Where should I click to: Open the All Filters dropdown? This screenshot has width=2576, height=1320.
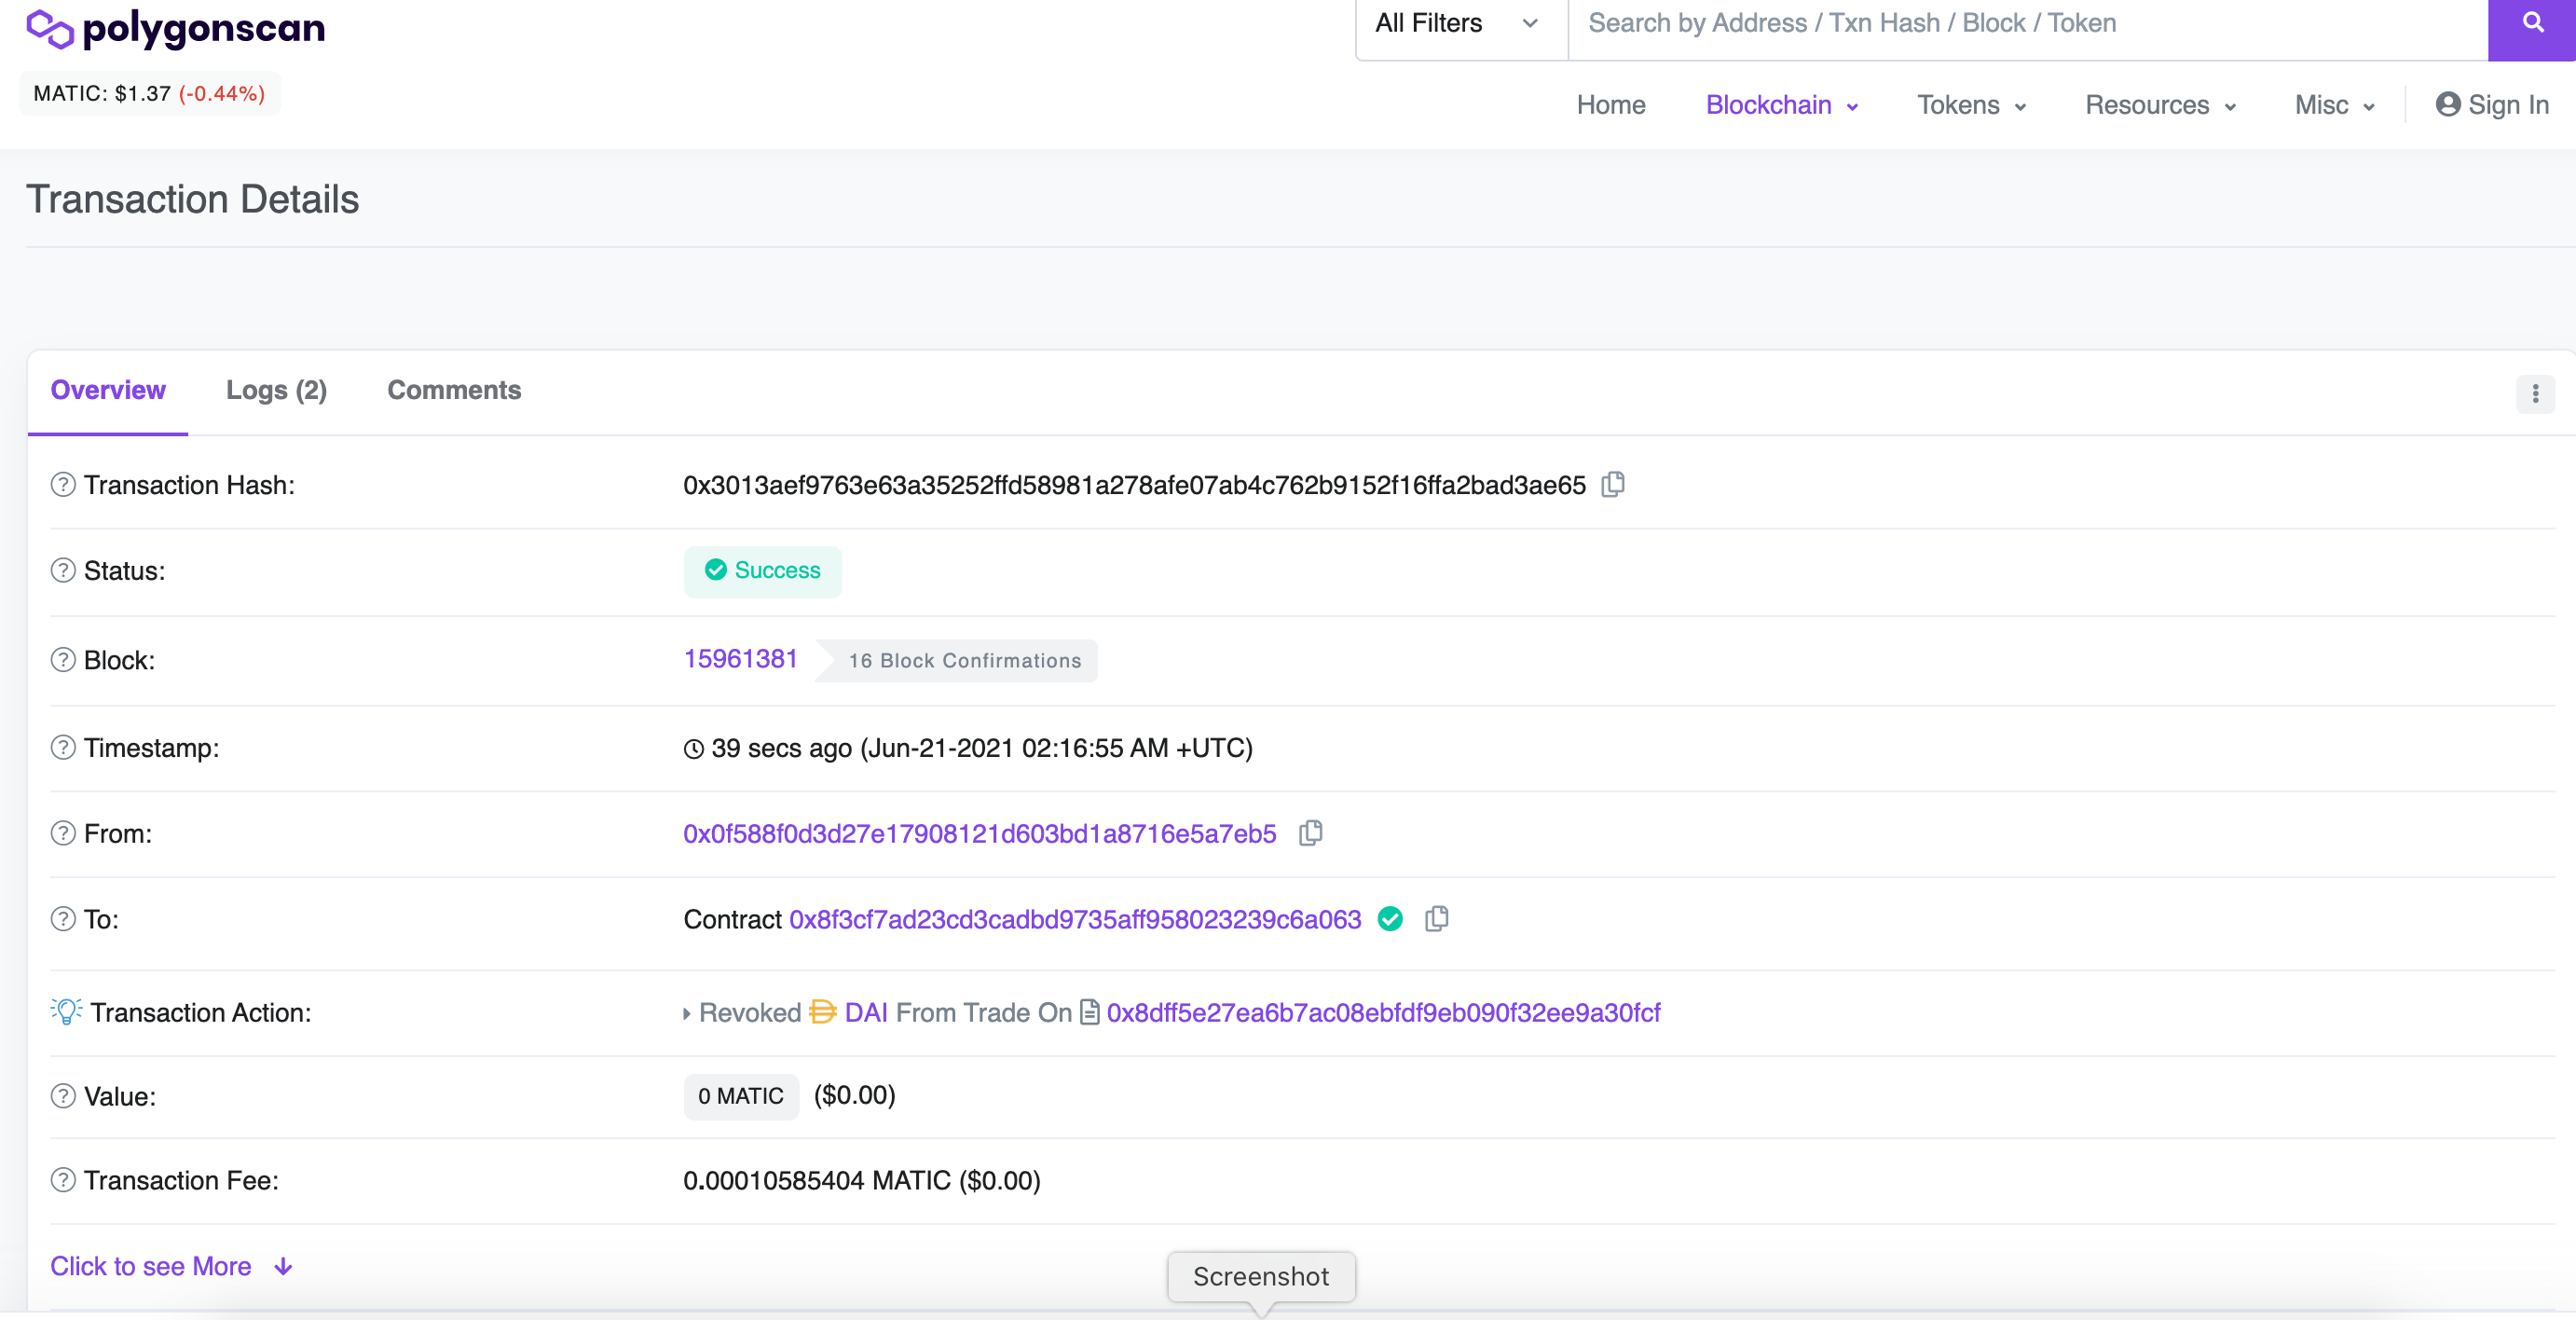[1461, 24]
